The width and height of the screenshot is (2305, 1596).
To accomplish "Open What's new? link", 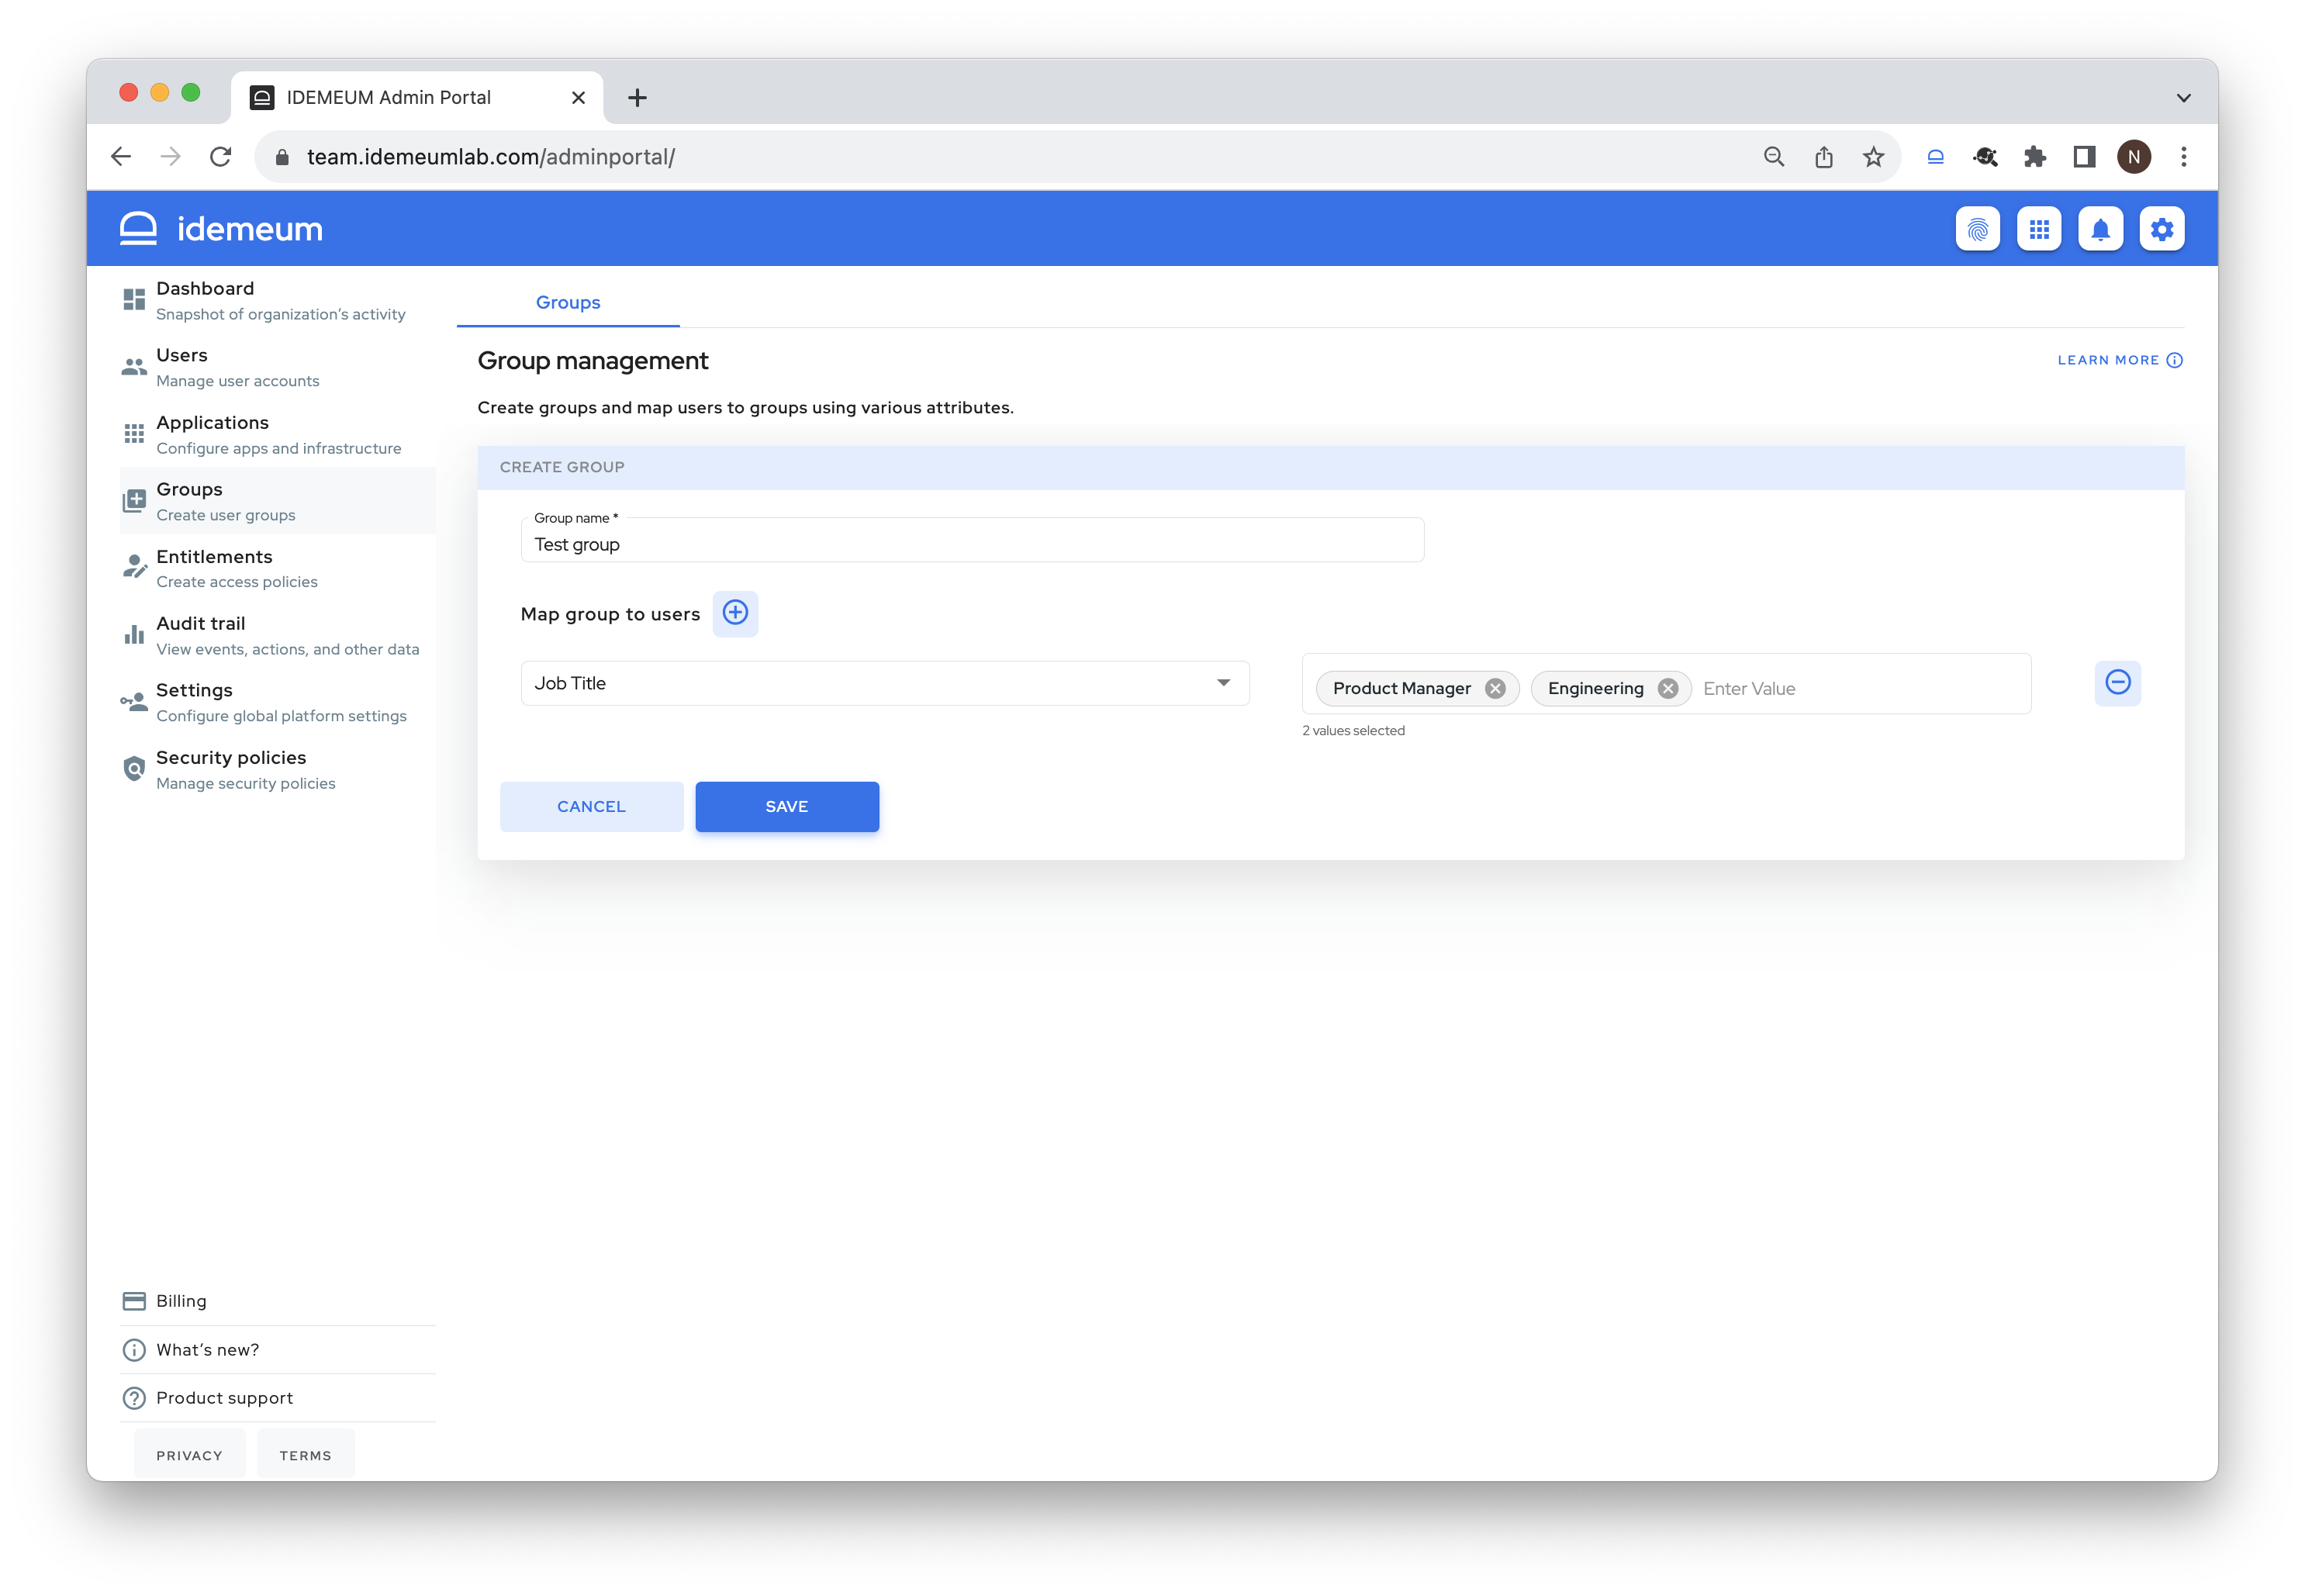I will click(x=277, y=1350).
